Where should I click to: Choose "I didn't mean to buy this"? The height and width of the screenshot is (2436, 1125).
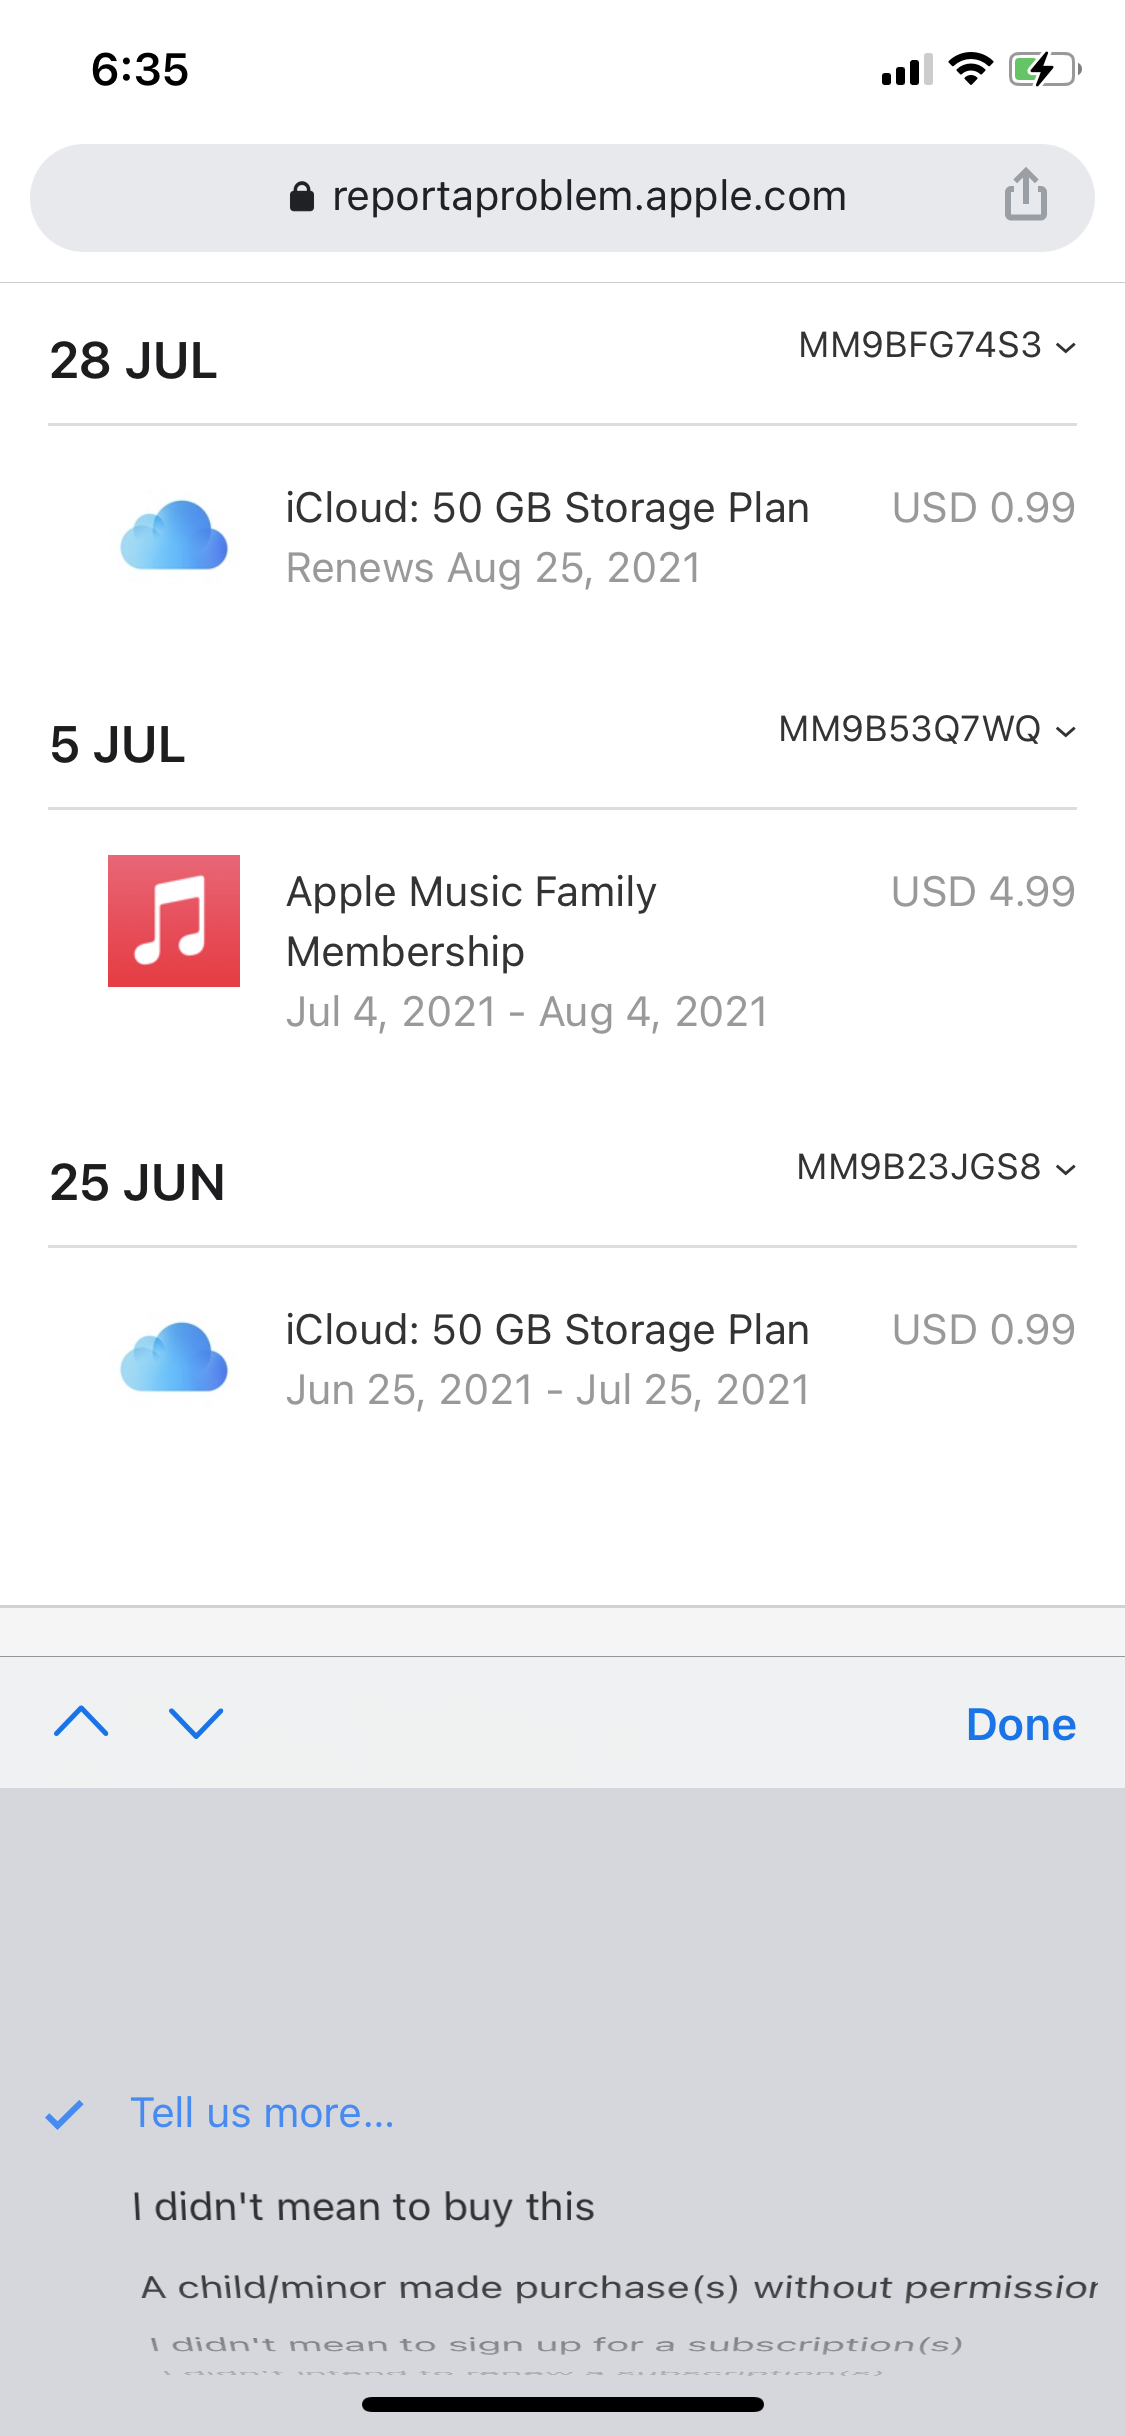(x=364, y=2207)
